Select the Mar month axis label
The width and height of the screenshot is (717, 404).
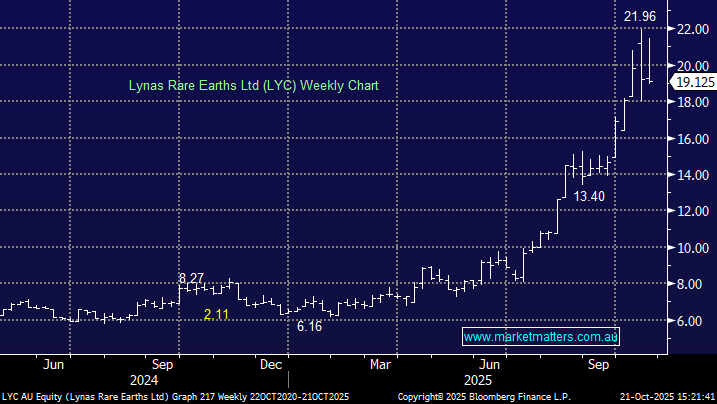click(x=379, y=365)
